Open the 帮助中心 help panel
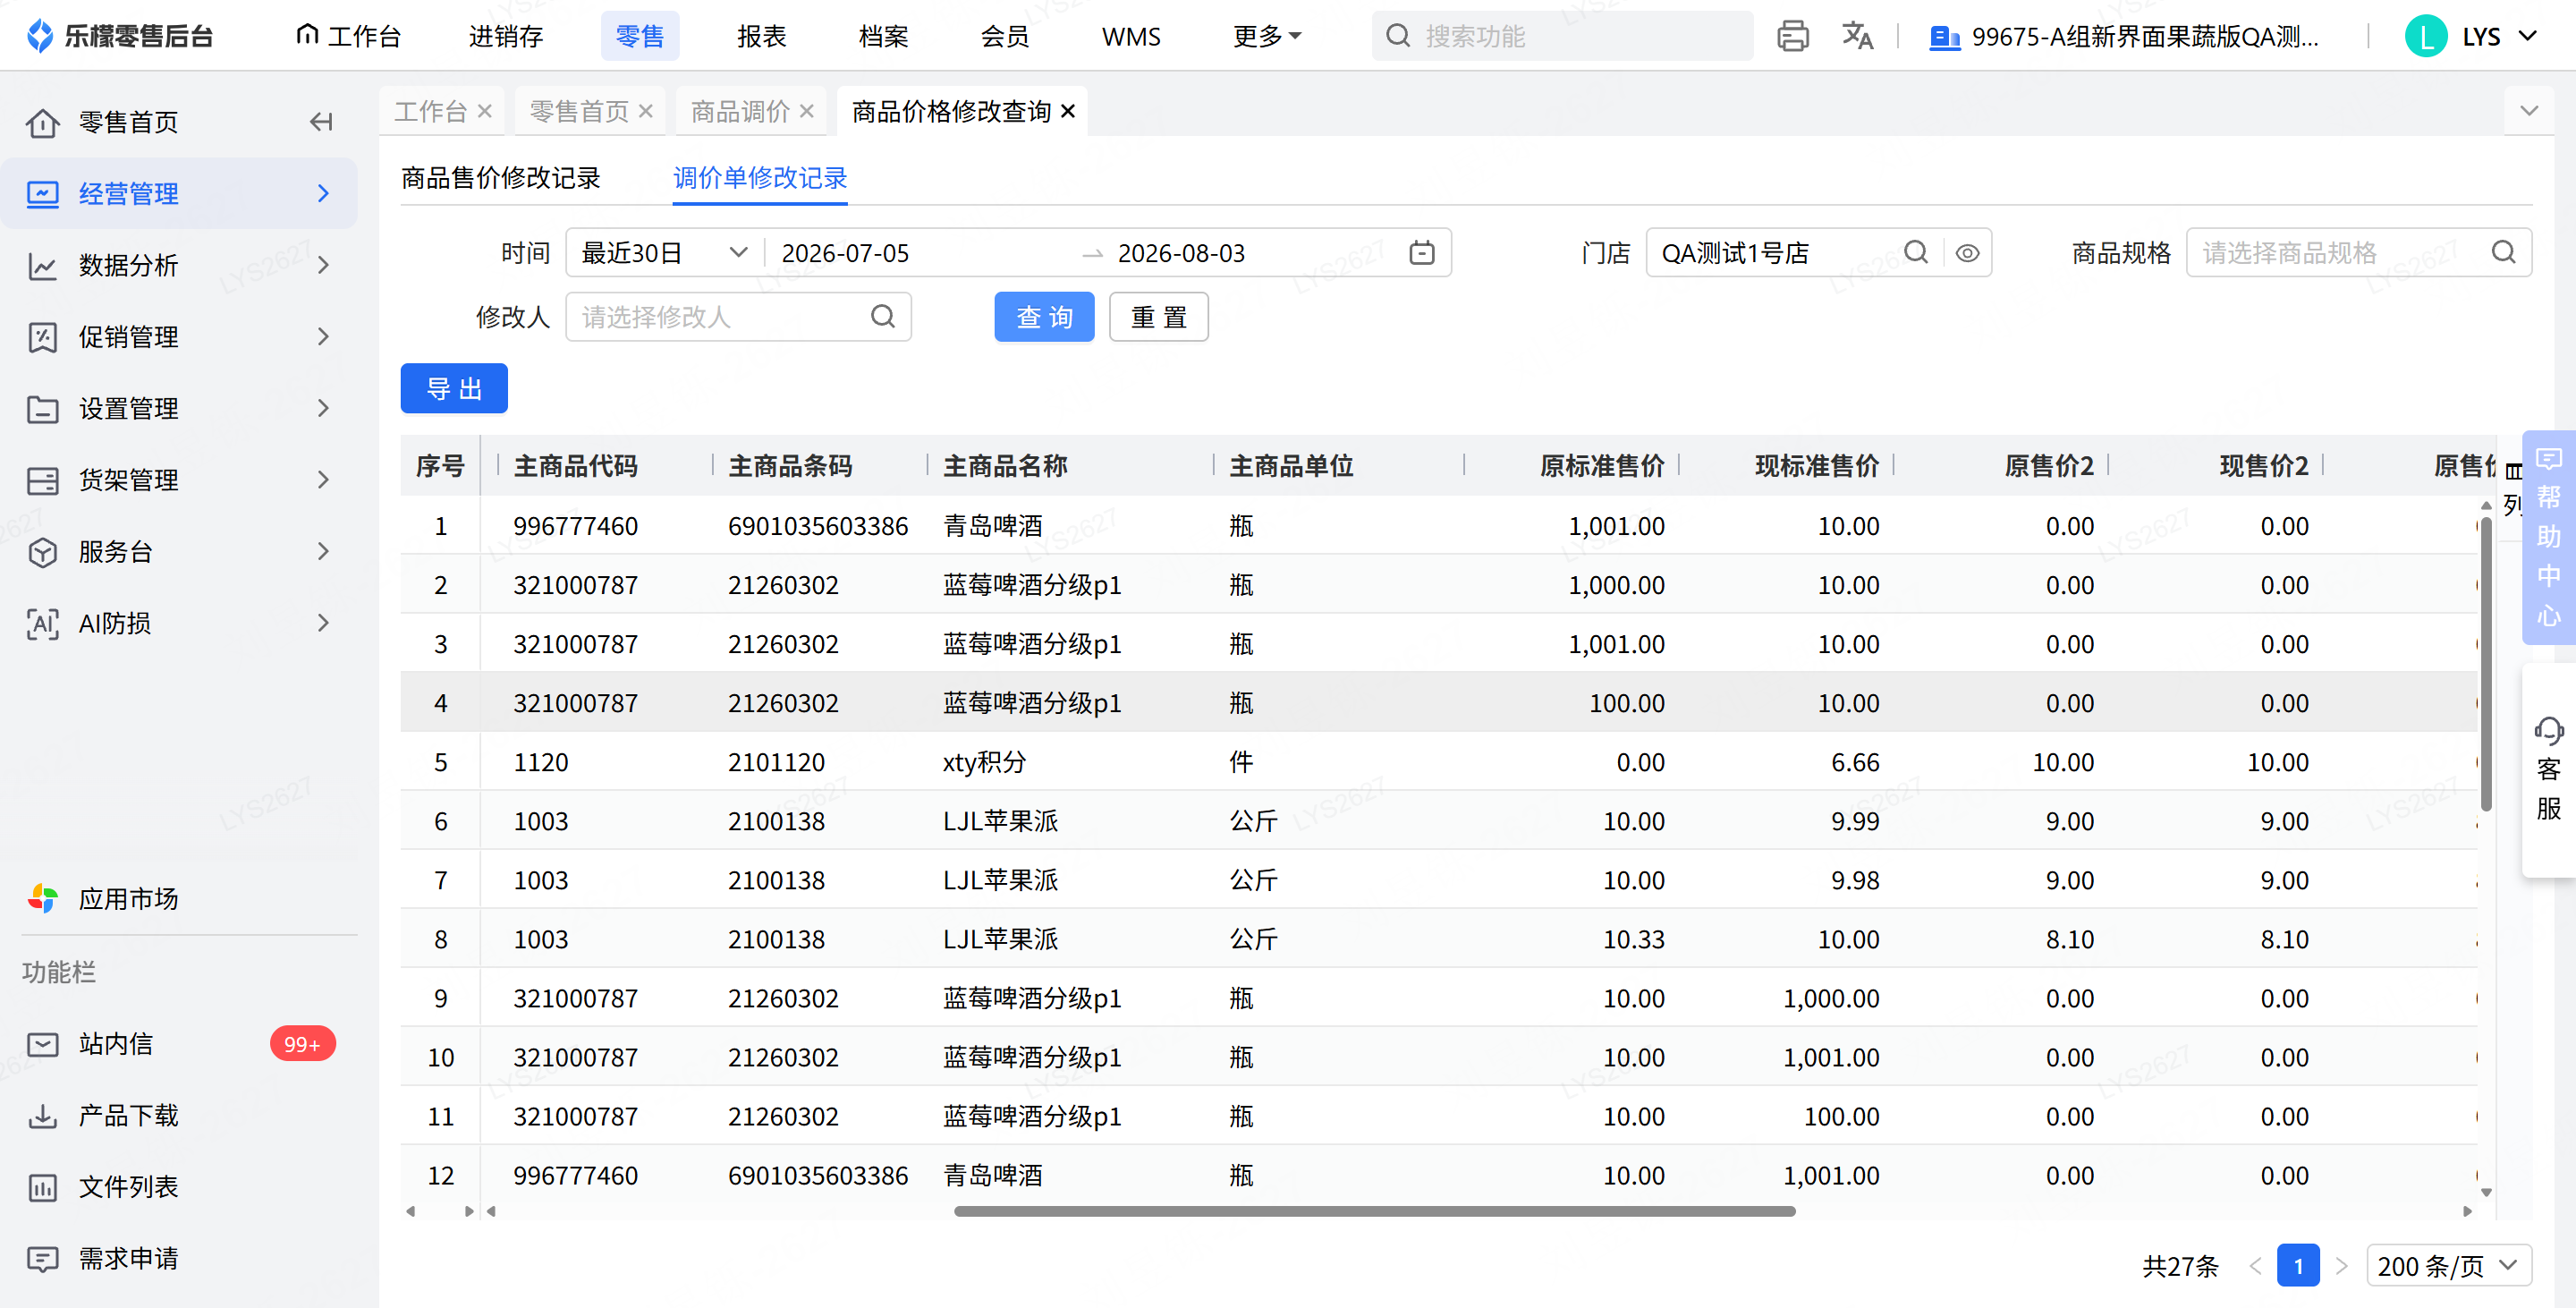2576x1308 pixels. pos(2548,537)
